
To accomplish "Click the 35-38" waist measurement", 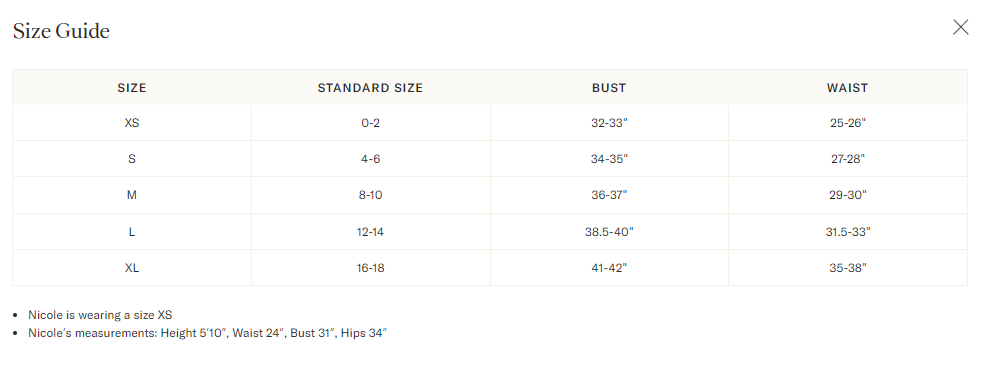I will tap(848, 268).
